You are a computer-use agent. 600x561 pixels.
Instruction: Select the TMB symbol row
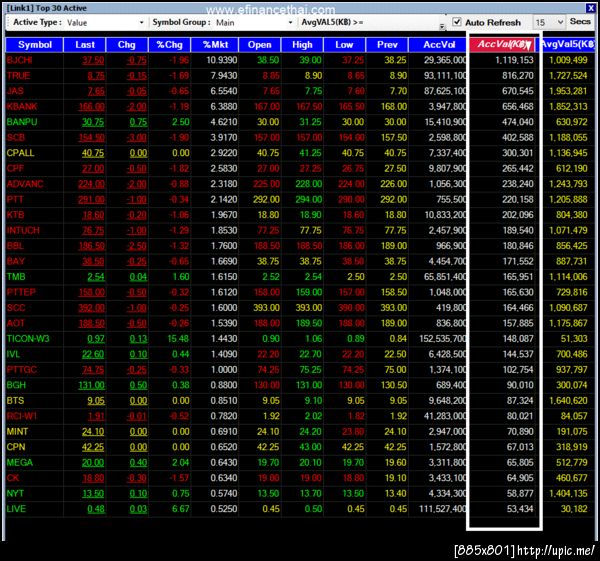pos(300,277)
